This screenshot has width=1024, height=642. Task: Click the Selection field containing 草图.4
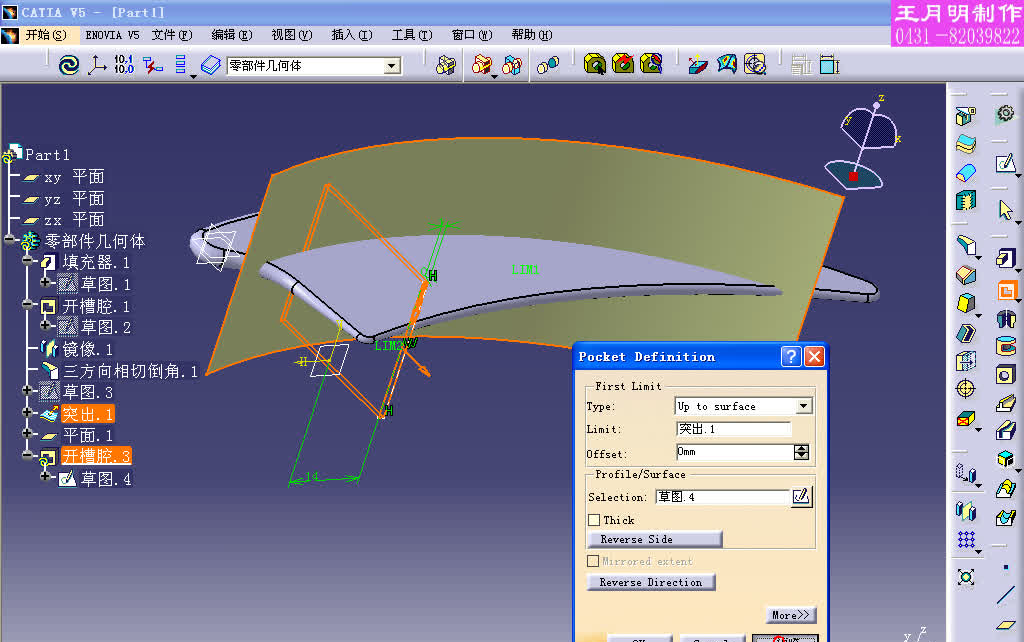click(723, 497)
